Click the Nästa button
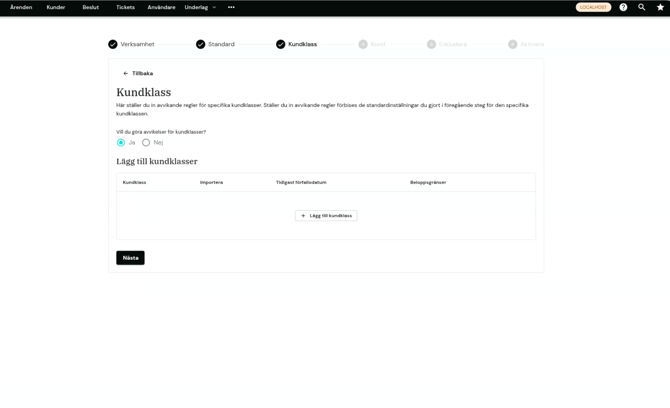The image size is (670, 408). (x=130, y=258)
